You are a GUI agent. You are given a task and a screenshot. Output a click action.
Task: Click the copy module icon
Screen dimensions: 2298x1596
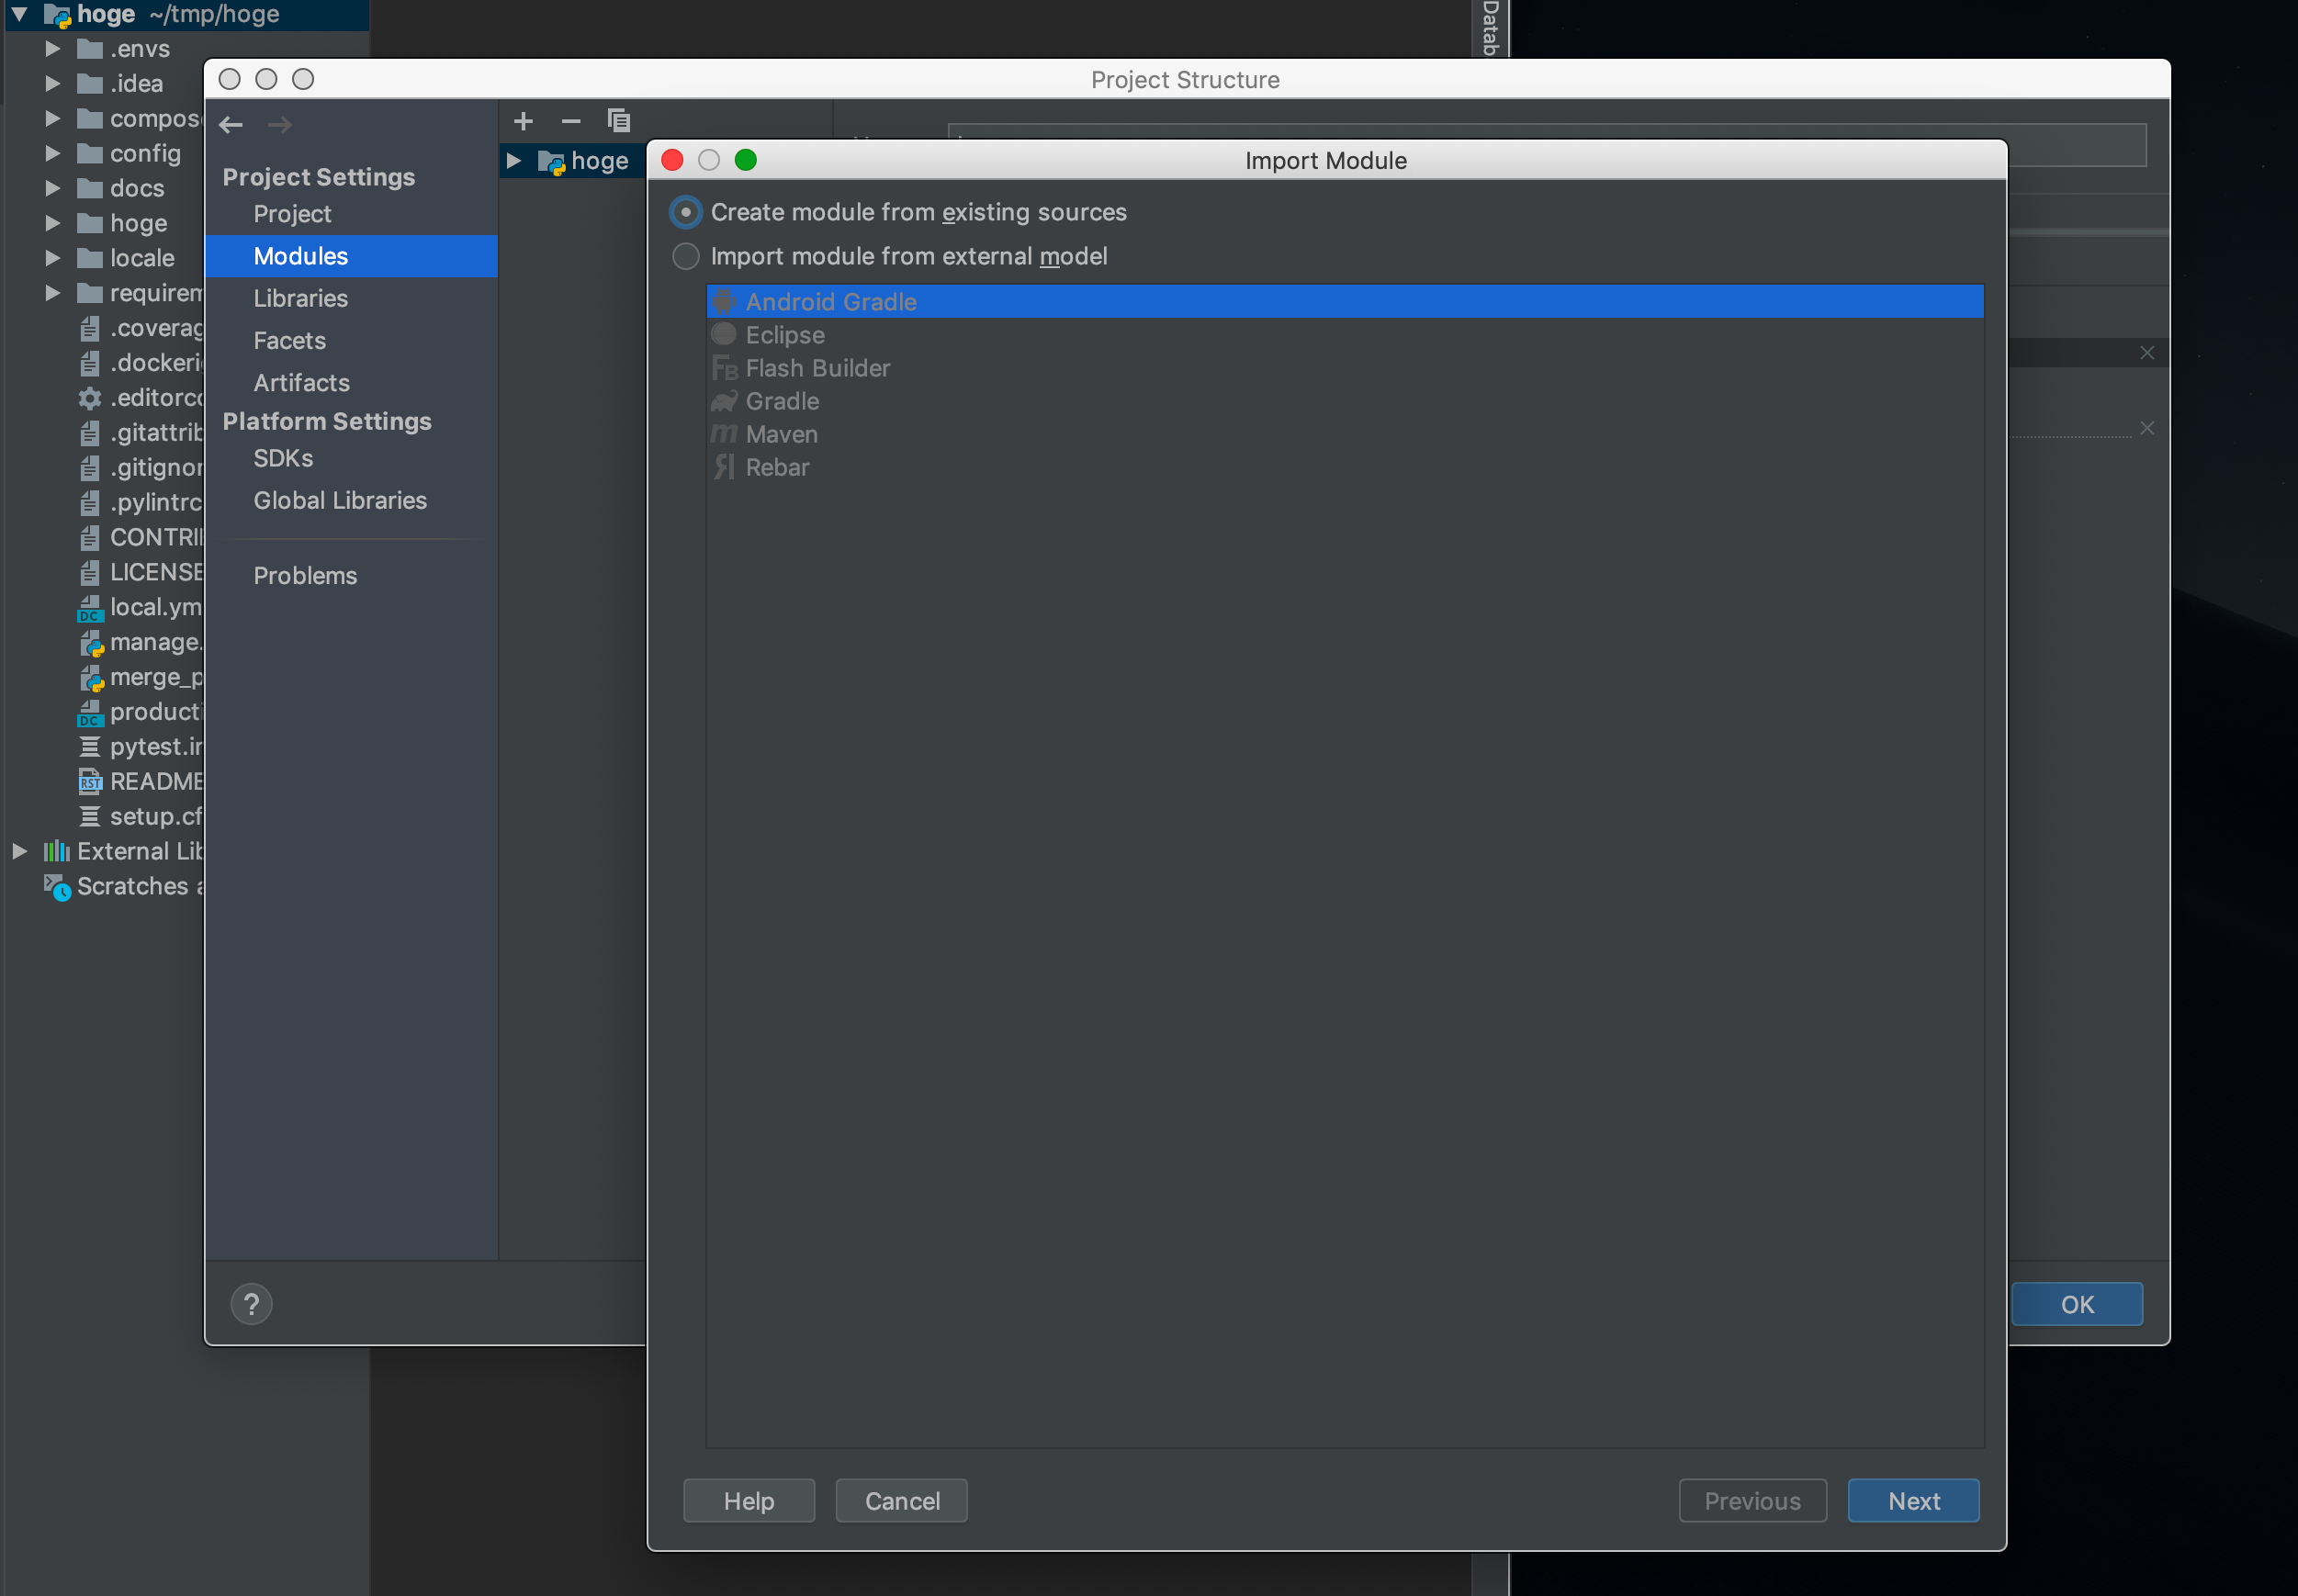(x=619, y=121)
